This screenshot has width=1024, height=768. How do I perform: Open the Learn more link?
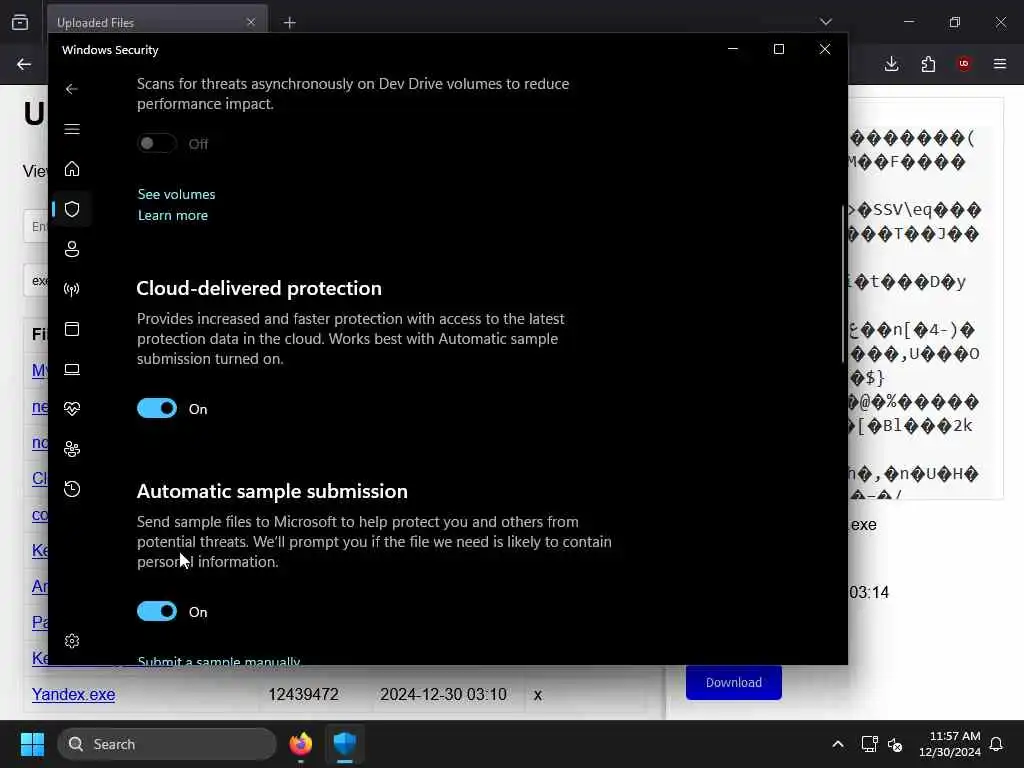(x=173, y=216)
